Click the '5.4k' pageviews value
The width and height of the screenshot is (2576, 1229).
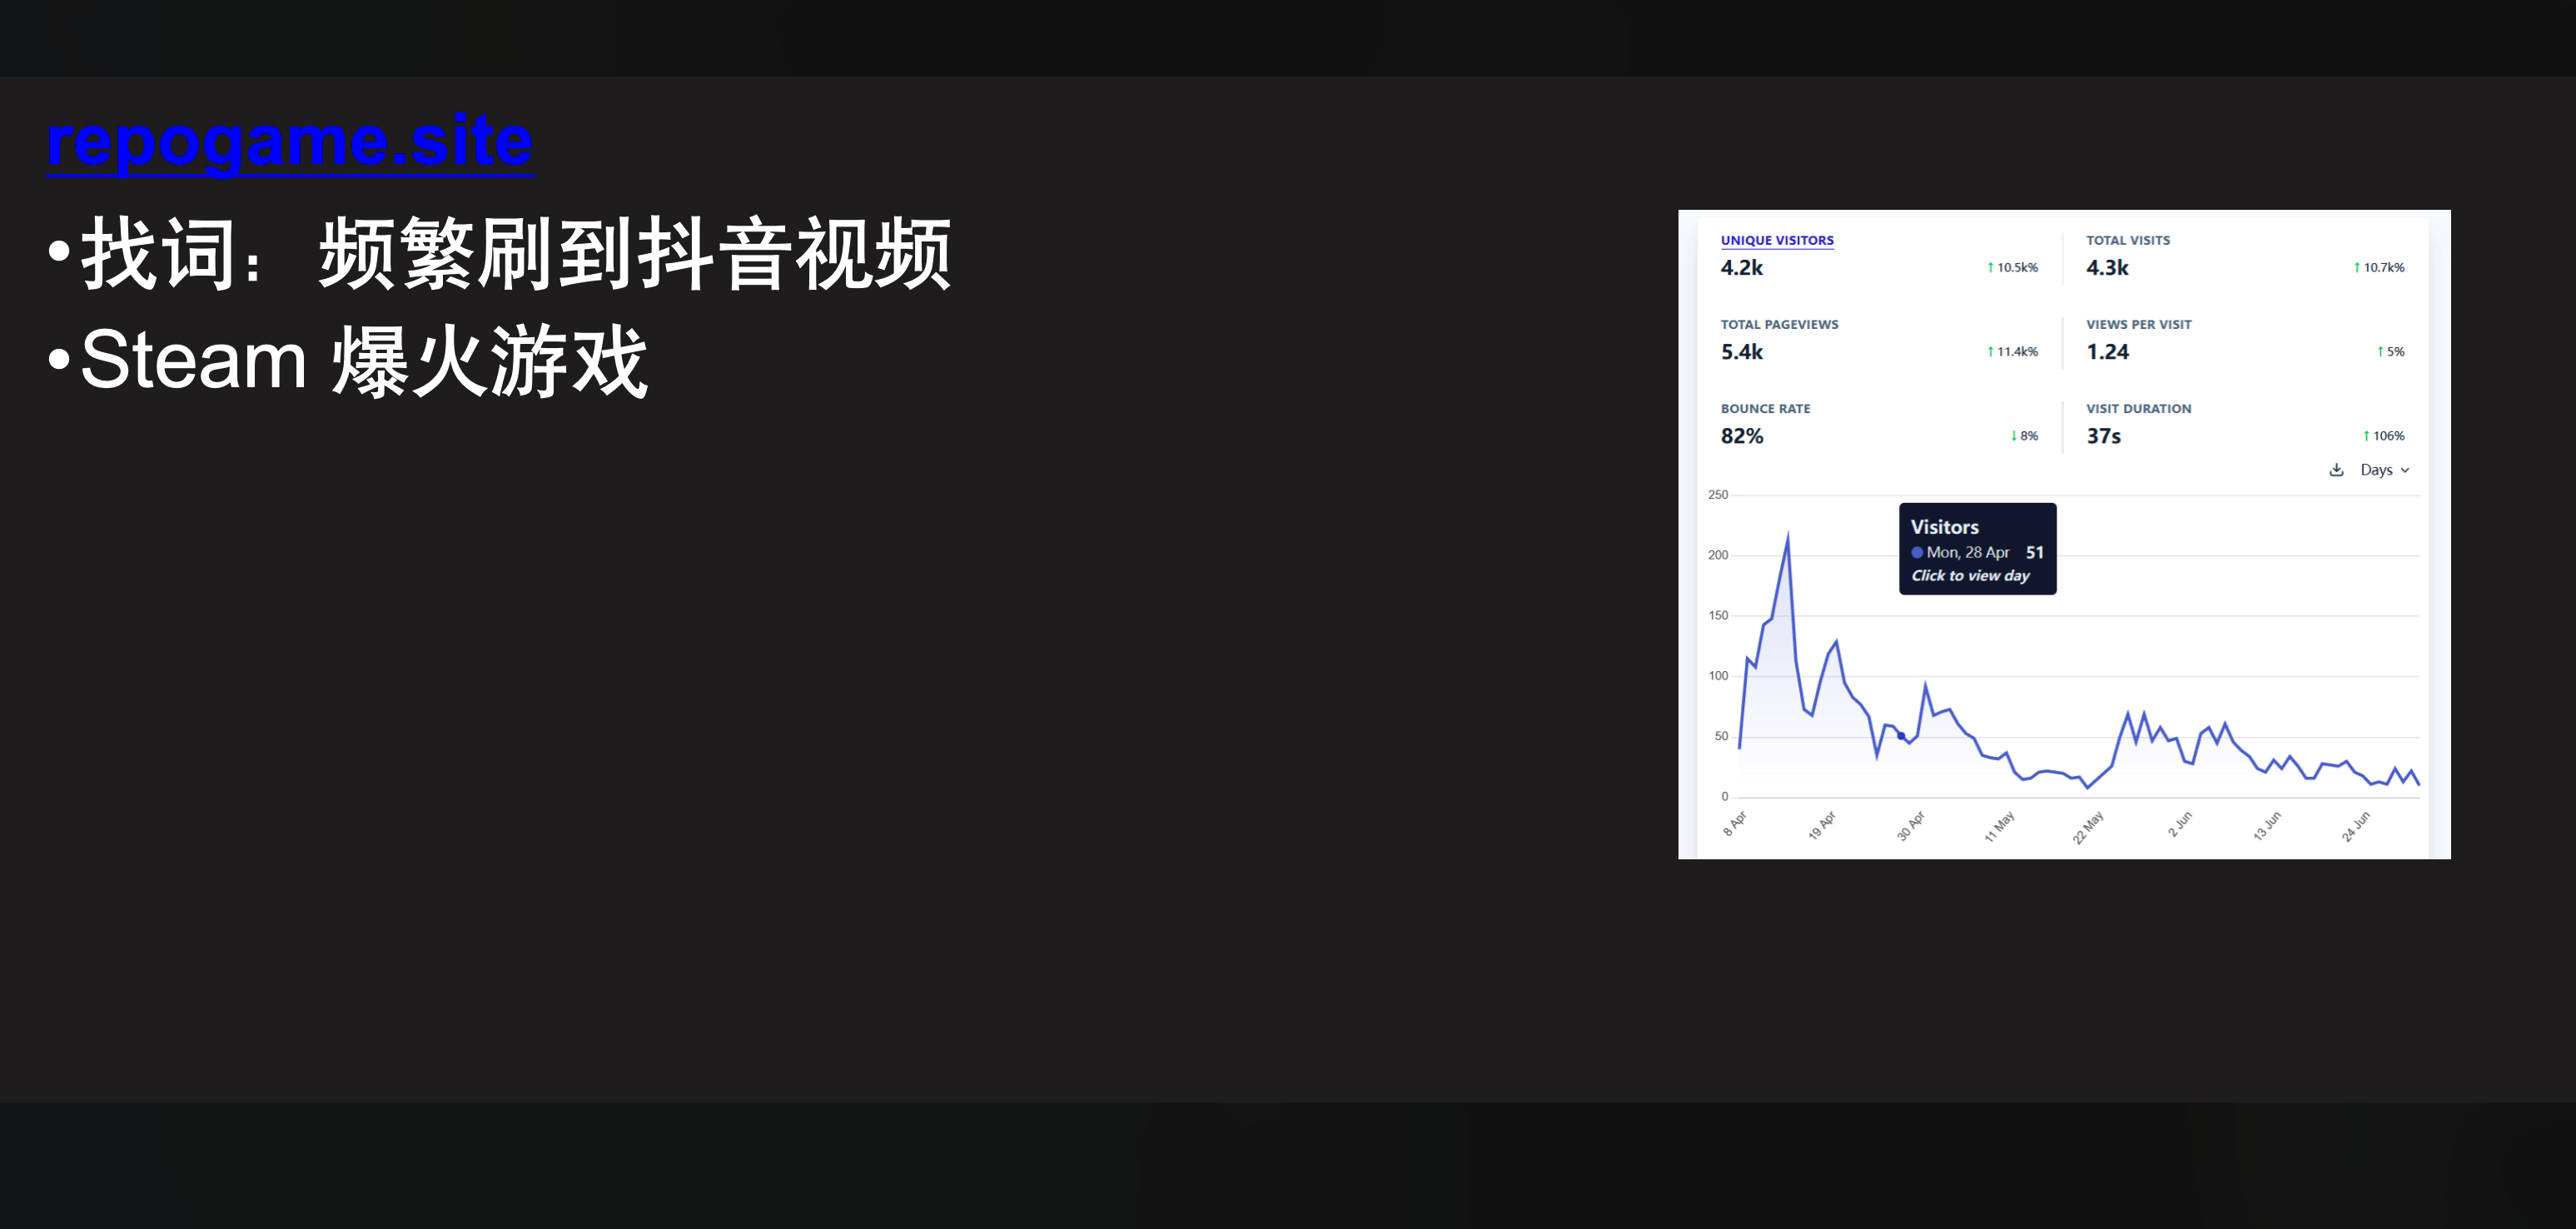coord(1741,352)
